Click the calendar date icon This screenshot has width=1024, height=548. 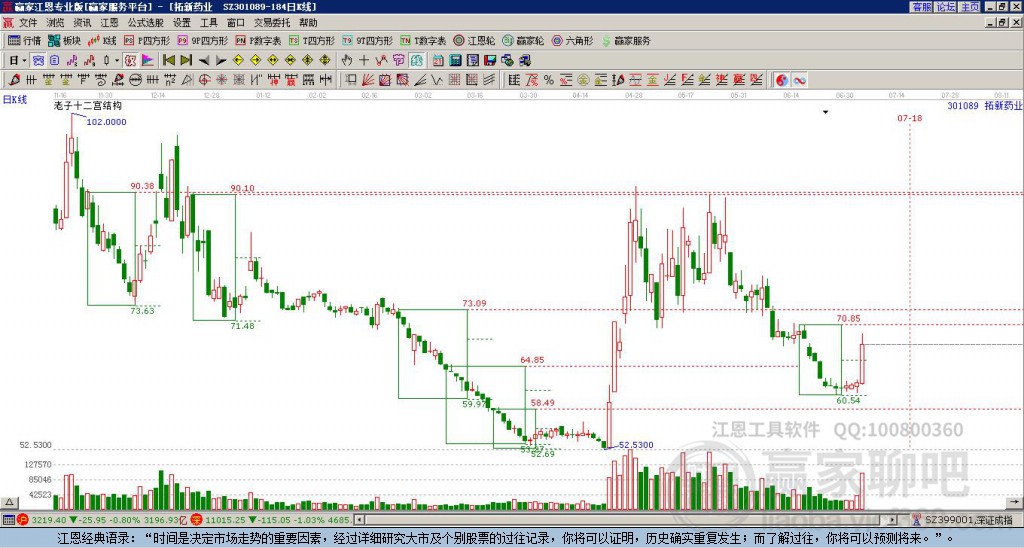(x=438, y=60)
